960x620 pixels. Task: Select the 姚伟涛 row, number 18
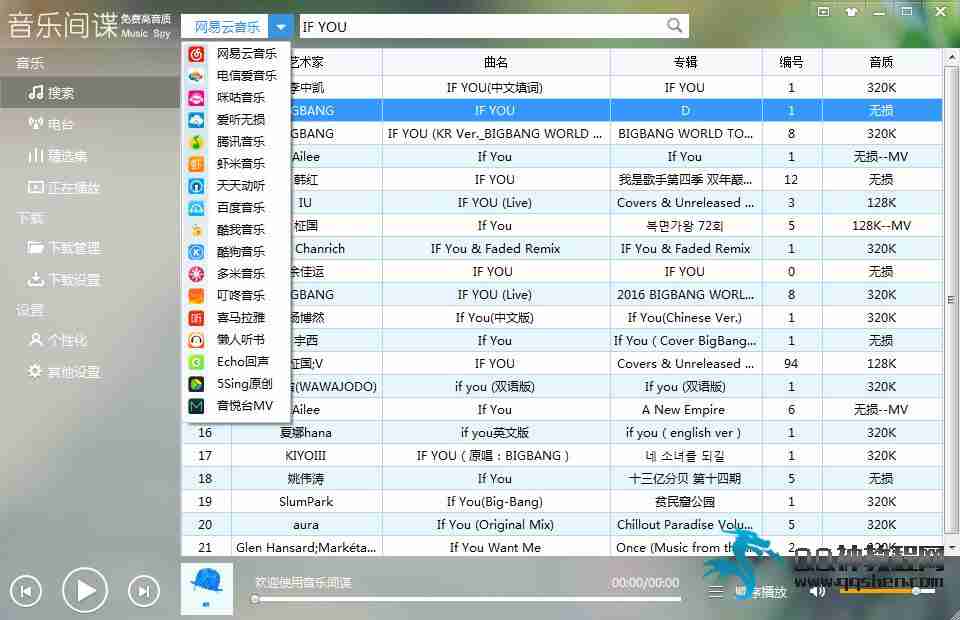[x=561, y=479]
